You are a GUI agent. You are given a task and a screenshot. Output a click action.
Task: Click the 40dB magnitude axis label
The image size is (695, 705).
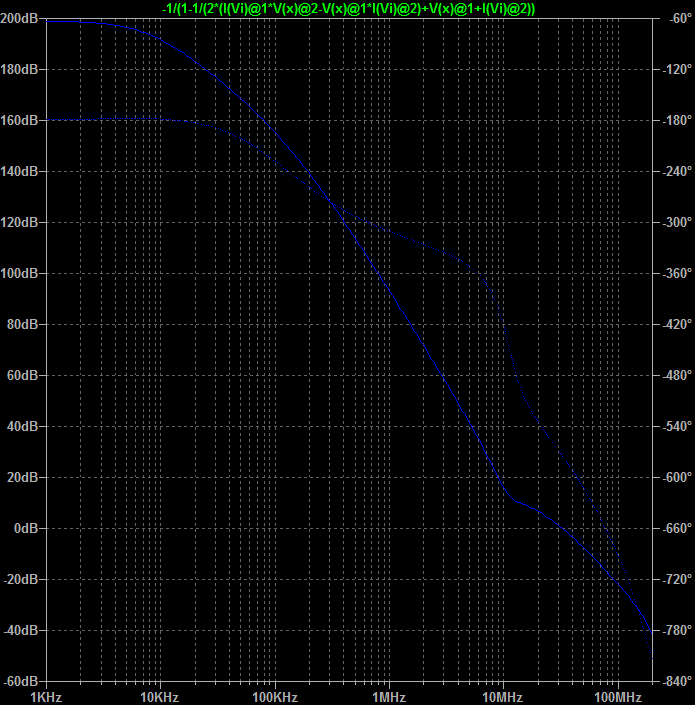click(22, 426)
